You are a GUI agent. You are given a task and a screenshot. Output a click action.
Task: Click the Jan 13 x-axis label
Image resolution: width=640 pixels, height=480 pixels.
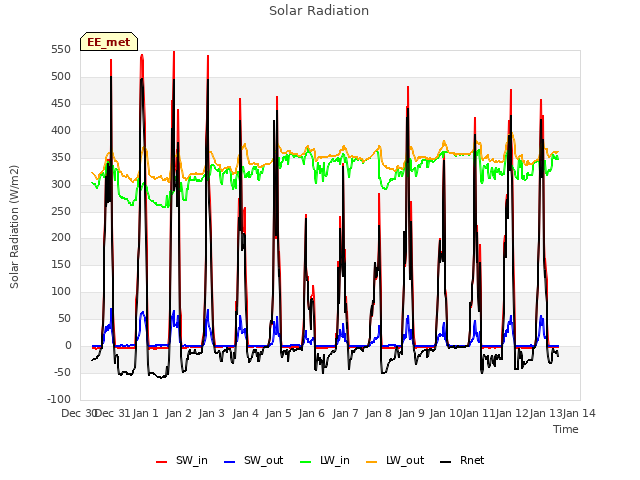click(546, 413)
